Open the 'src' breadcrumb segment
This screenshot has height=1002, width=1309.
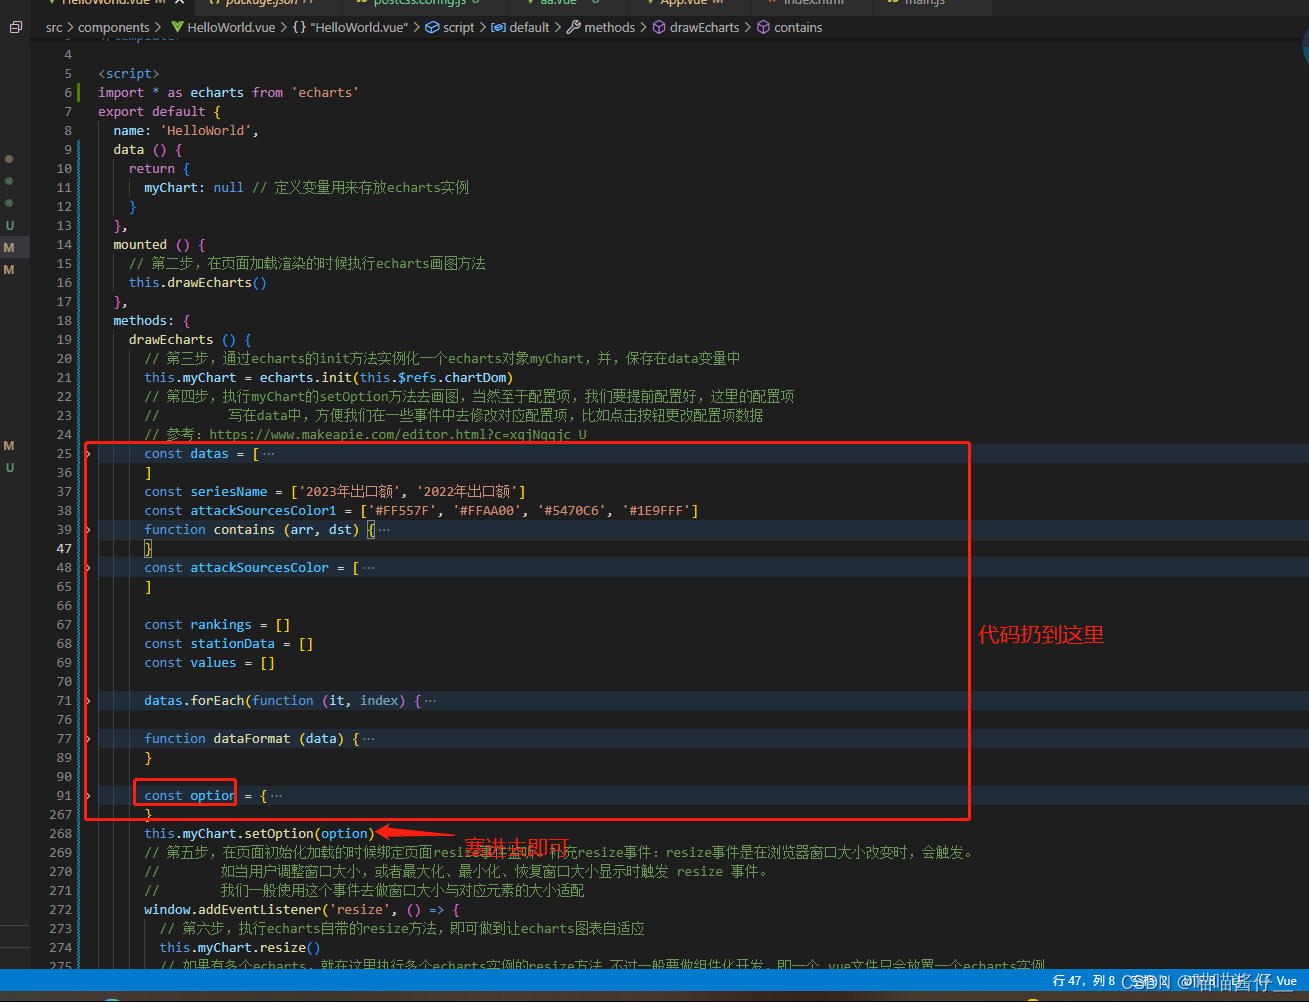click(54, 28)
